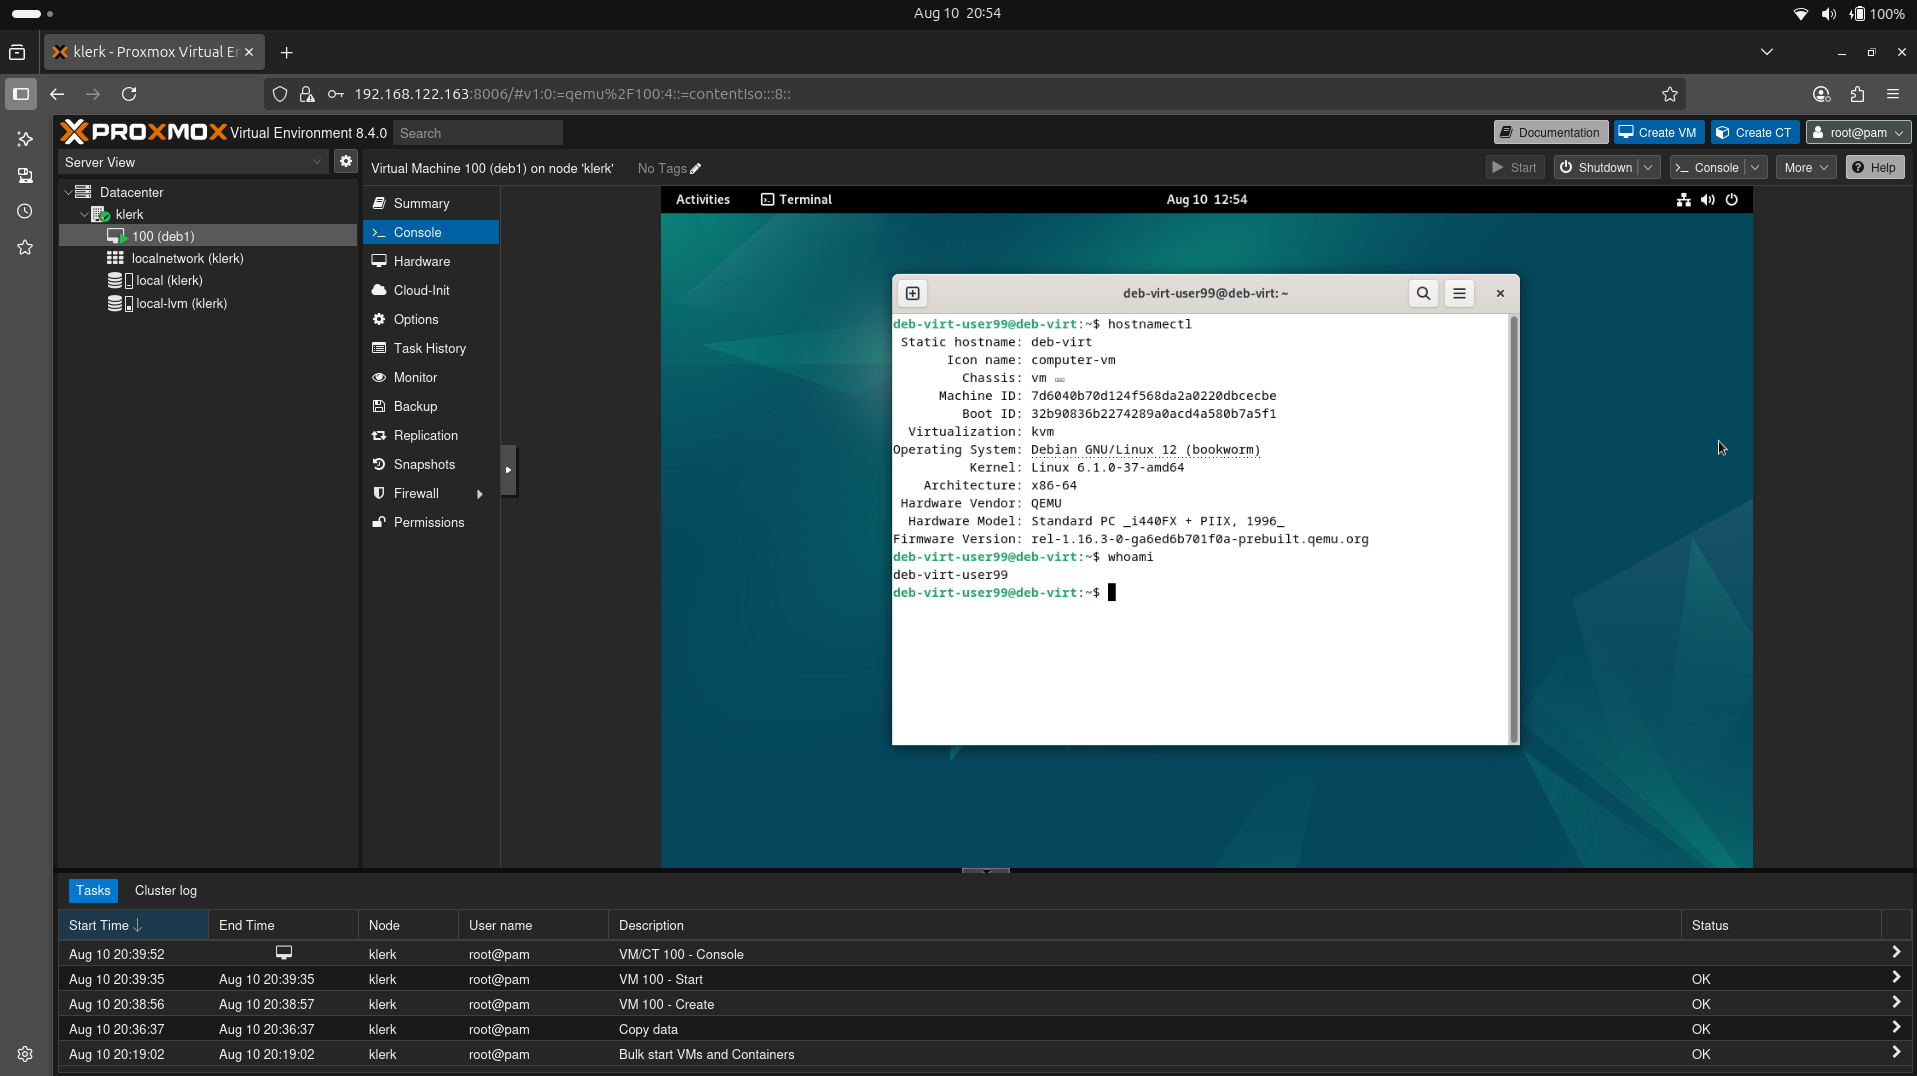Bookmark this page with the star icon
Screen dimensions: 1917x1076
coord(1669,93)
